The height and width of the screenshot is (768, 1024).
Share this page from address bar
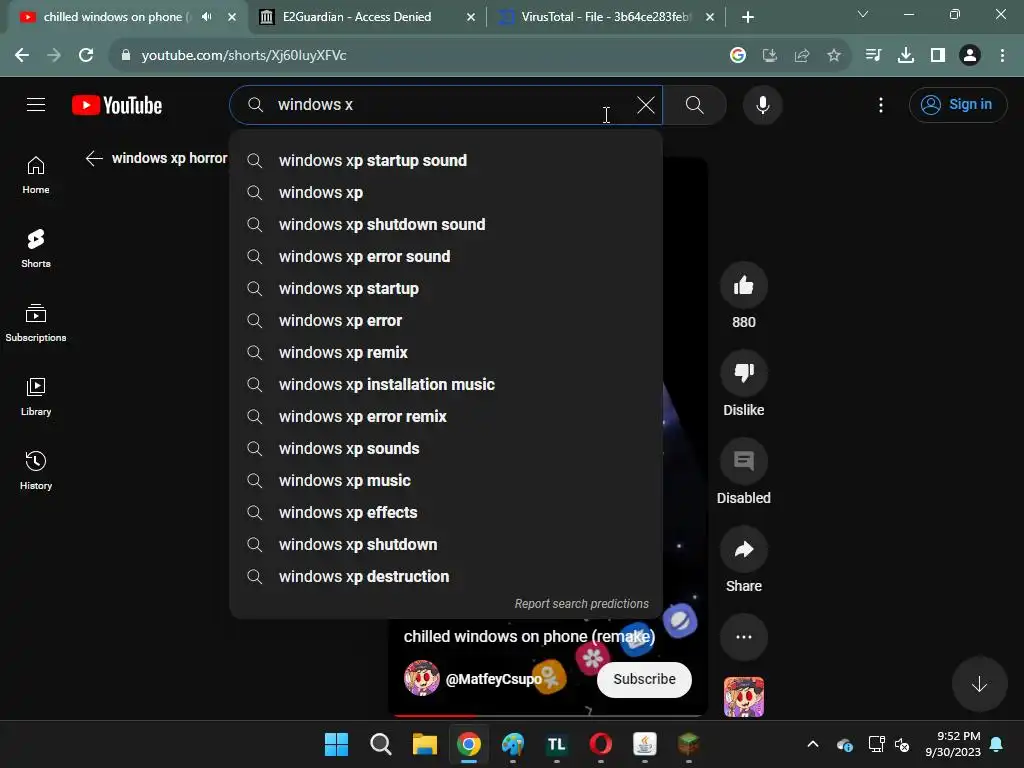pos(801,56)
